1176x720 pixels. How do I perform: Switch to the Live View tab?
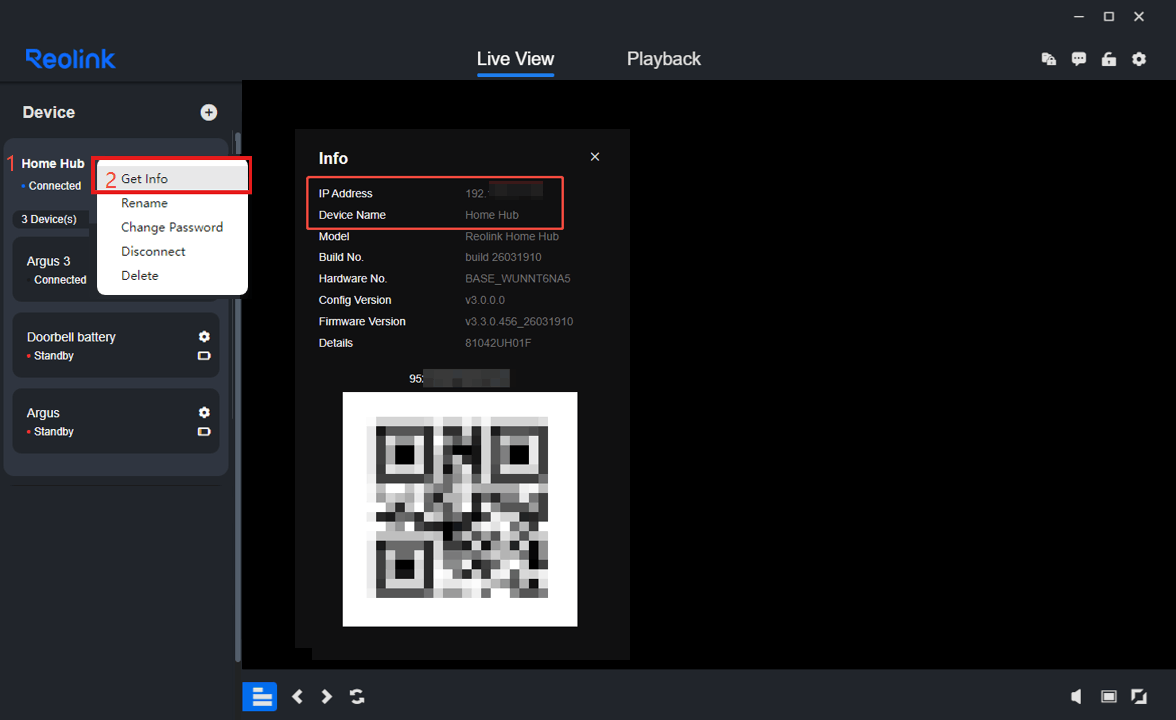tap(515, 59)
